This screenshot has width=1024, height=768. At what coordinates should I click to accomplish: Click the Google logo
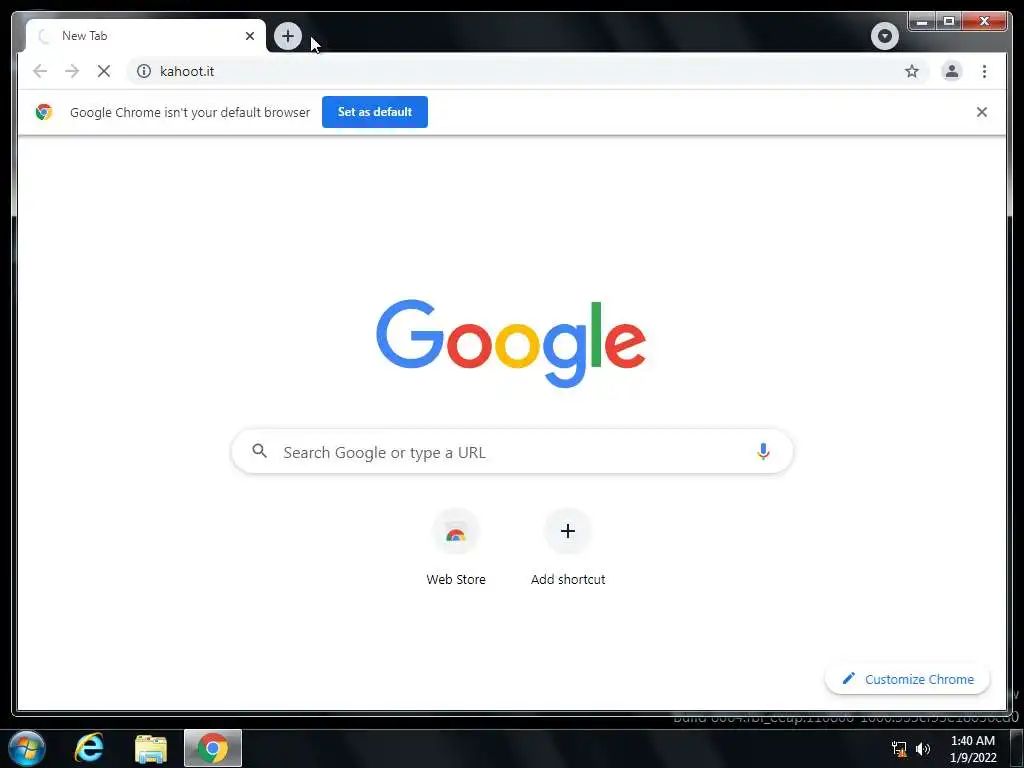pyautogui.click(x=511, y=342)
